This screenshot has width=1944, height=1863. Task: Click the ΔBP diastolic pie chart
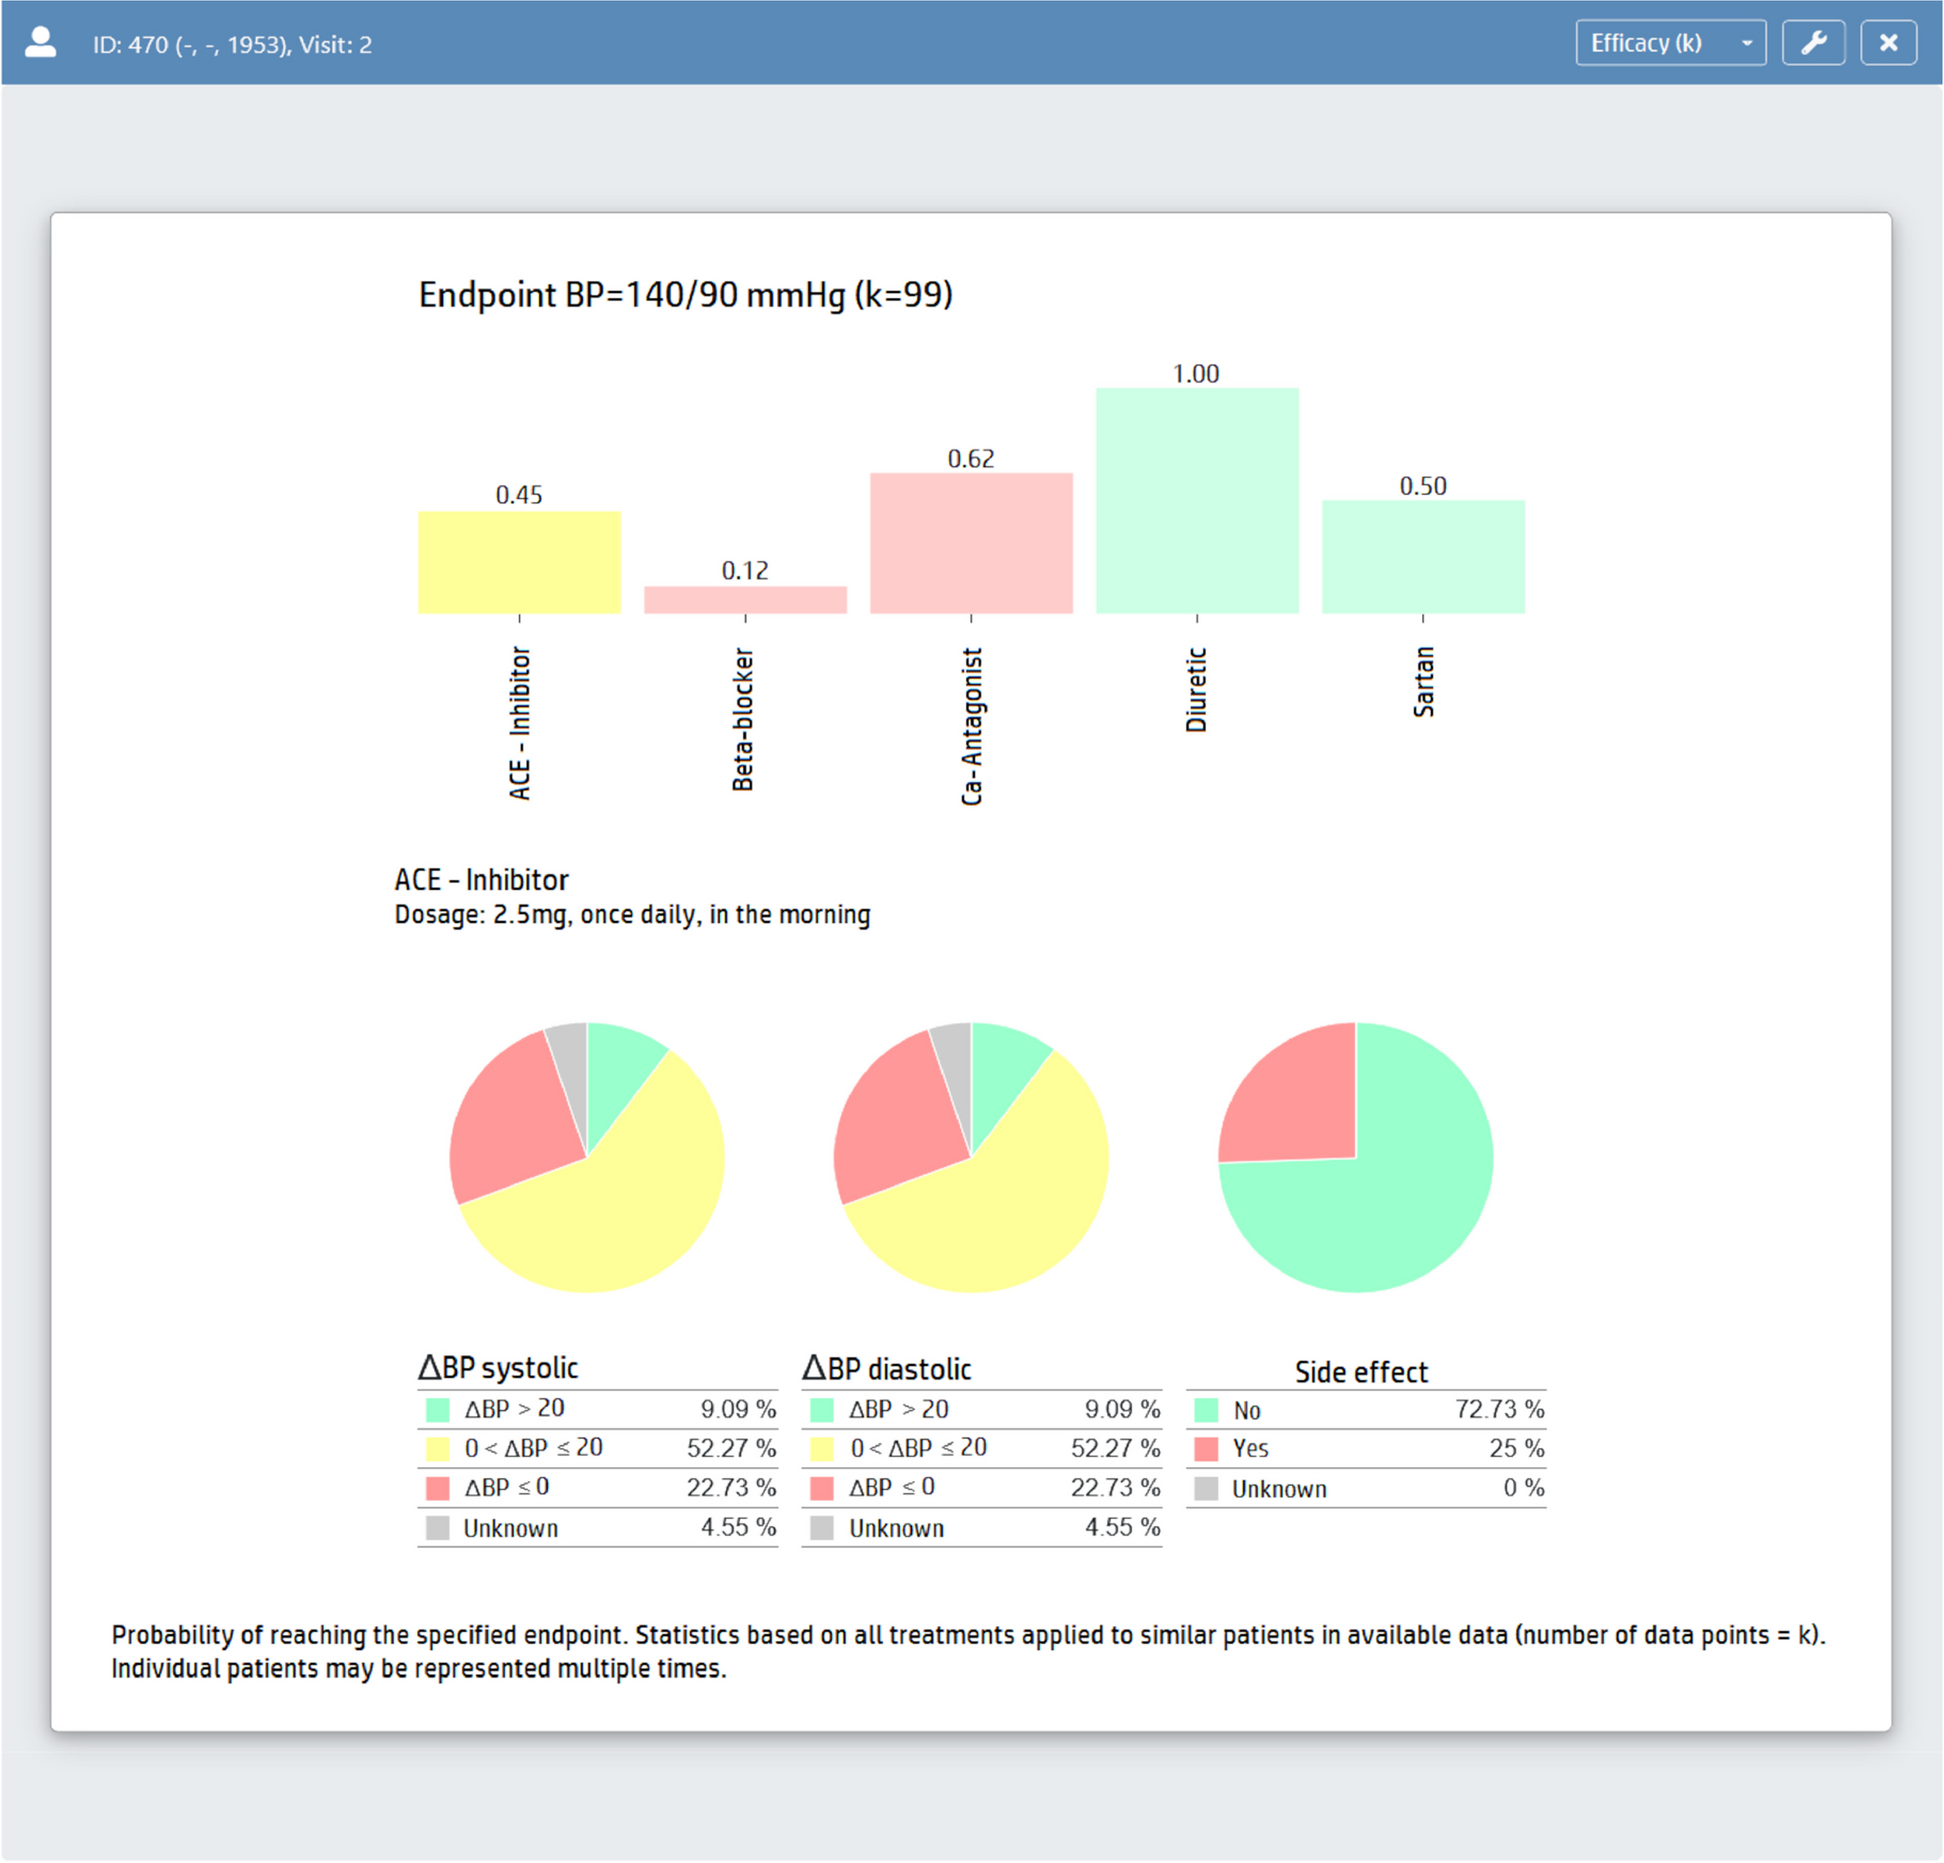click(971, 1157)
